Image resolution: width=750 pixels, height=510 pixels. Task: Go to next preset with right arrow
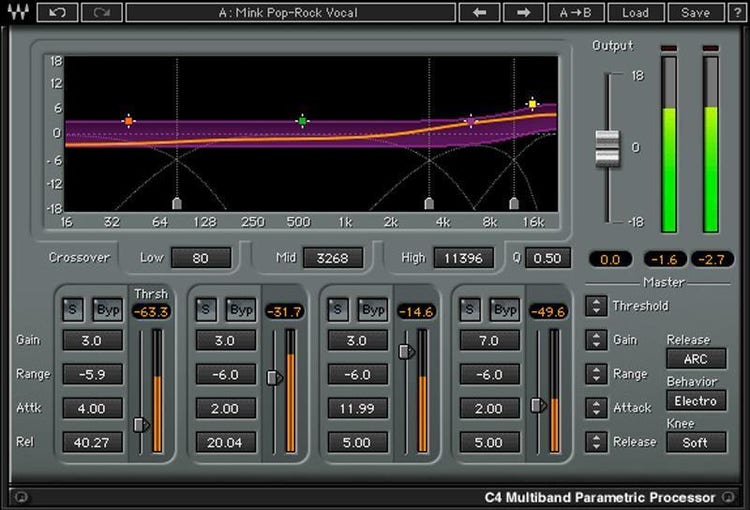point(523,13)
